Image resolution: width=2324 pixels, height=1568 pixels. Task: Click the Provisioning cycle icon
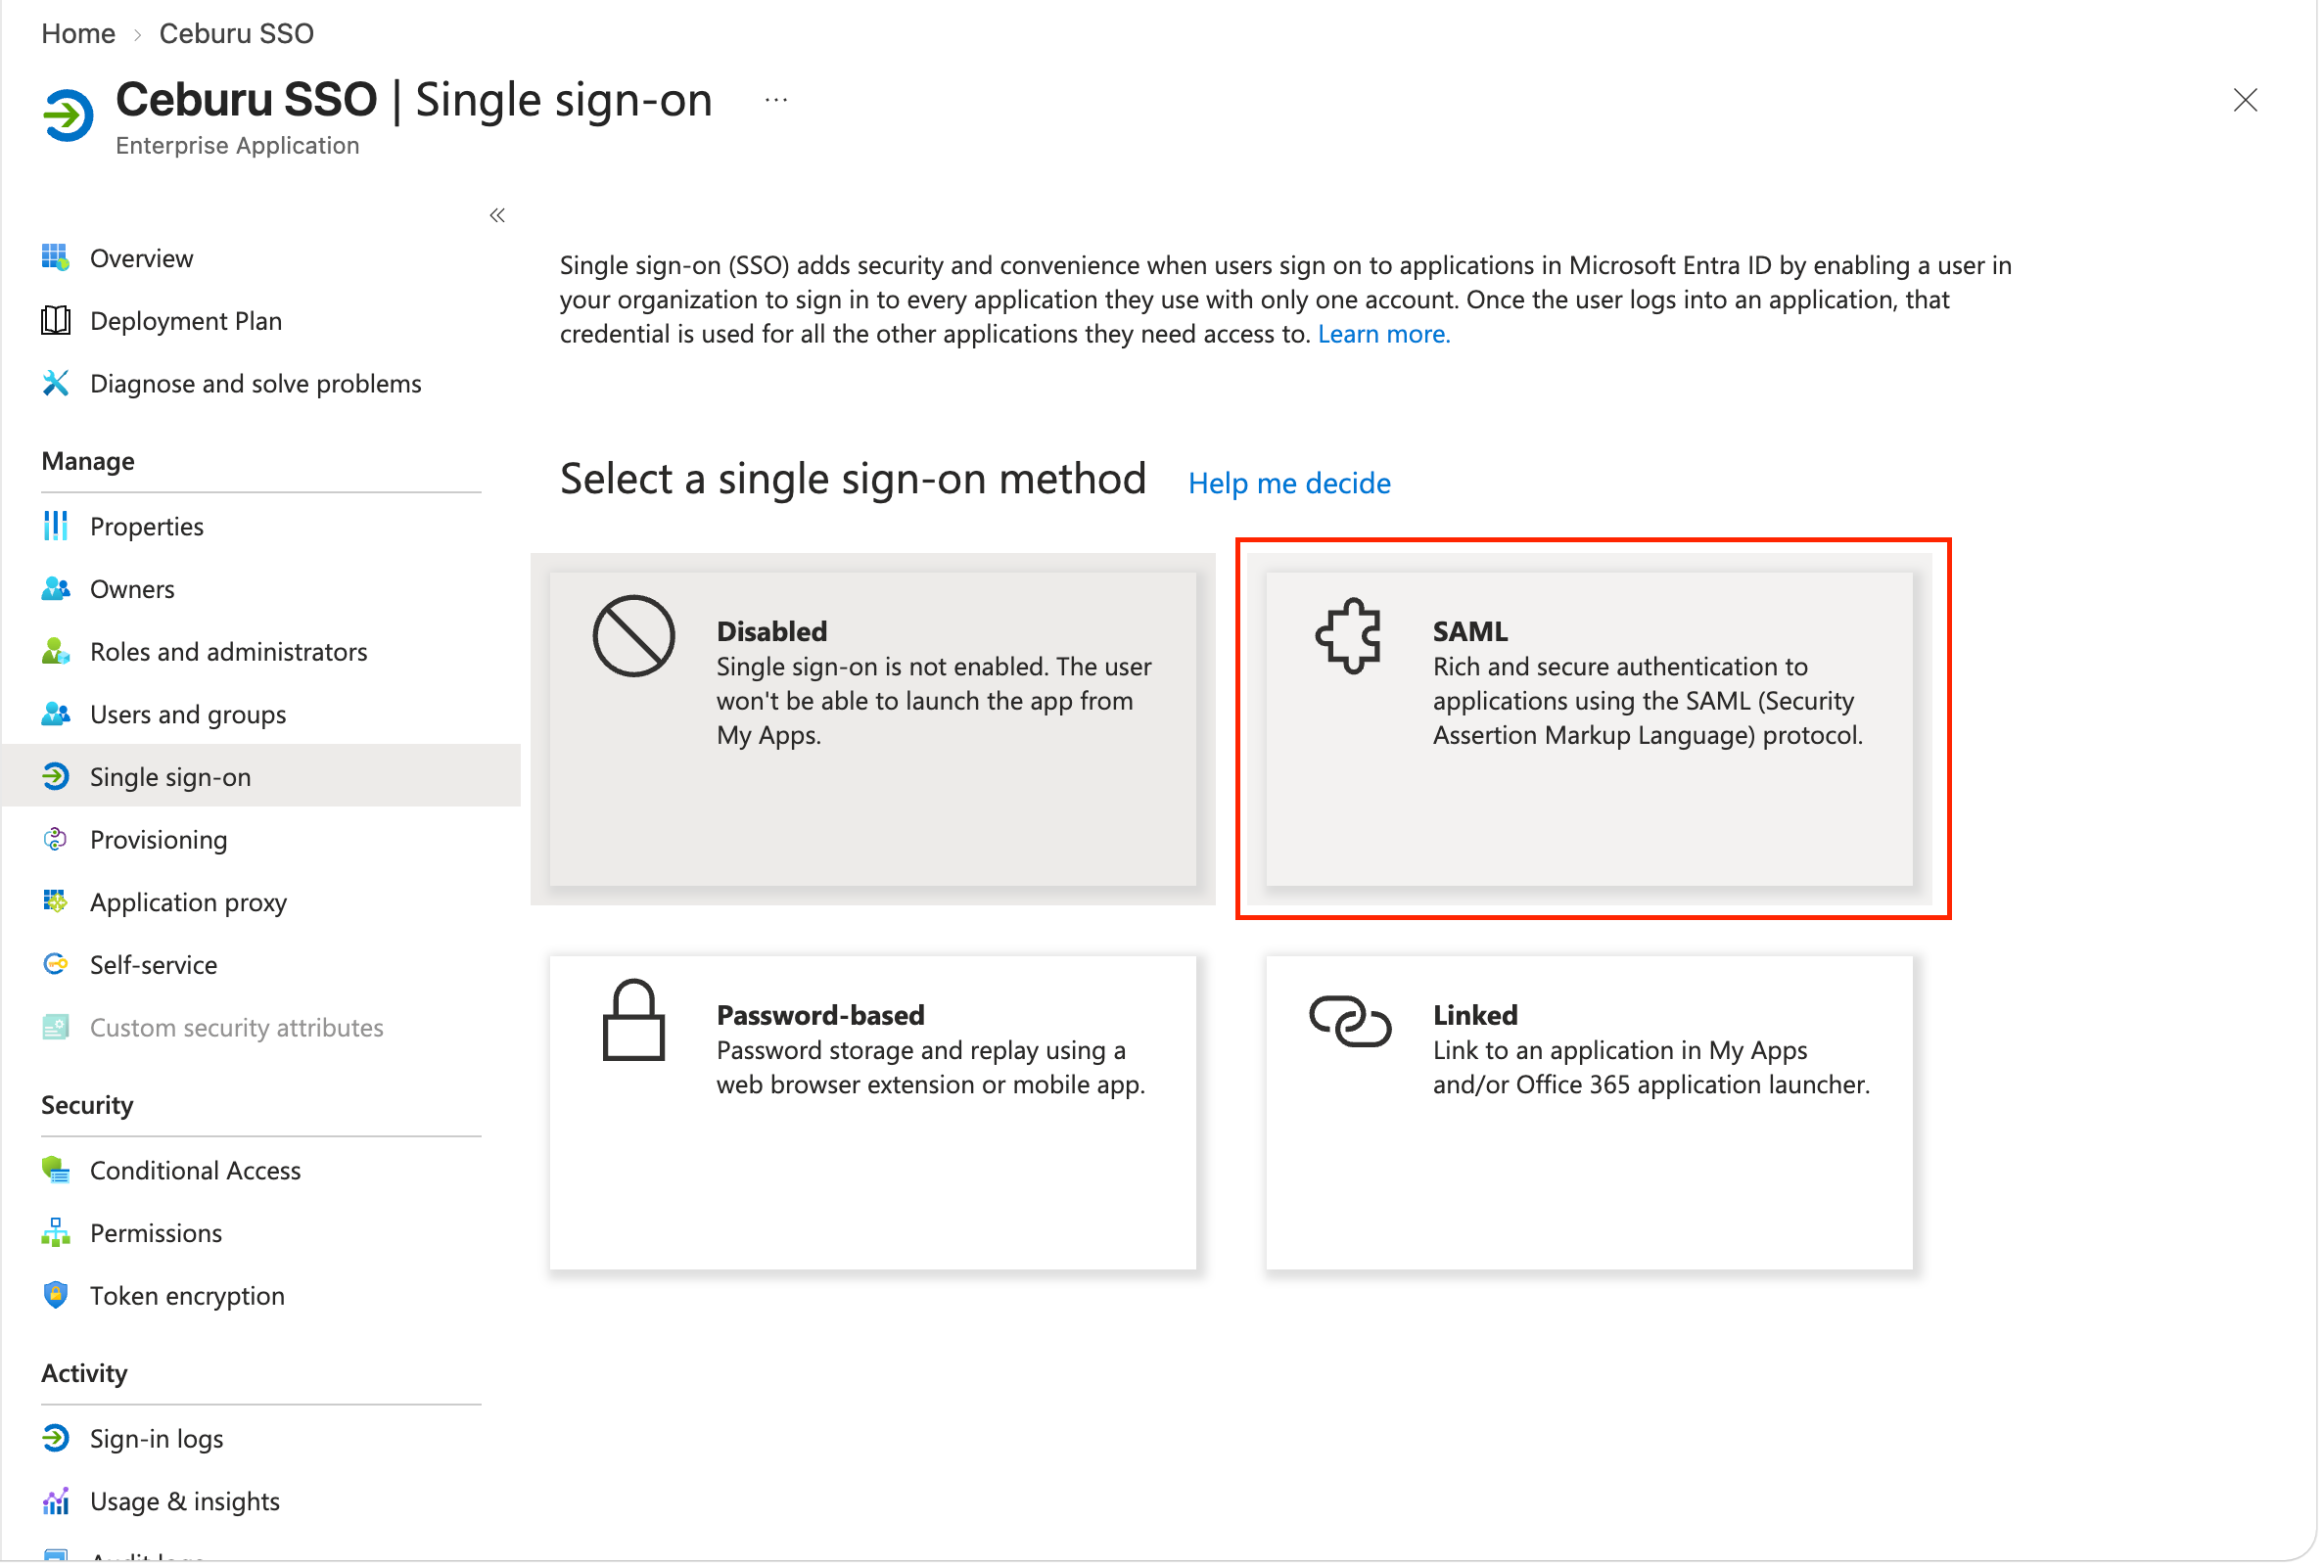[x=56, y=841]
